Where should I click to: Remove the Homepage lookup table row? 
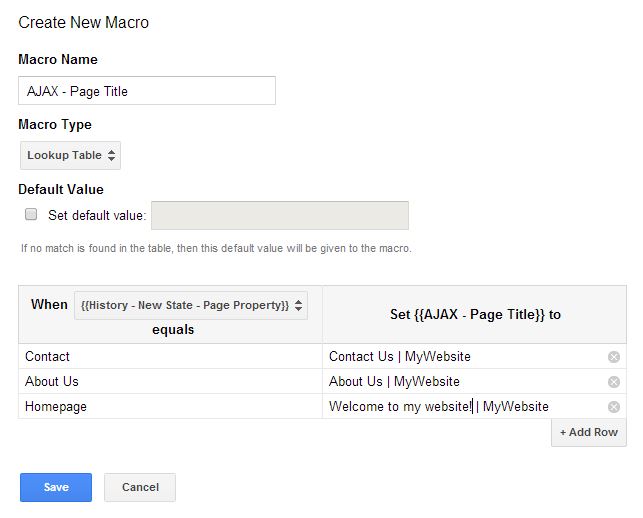click(x=613, y=407)
